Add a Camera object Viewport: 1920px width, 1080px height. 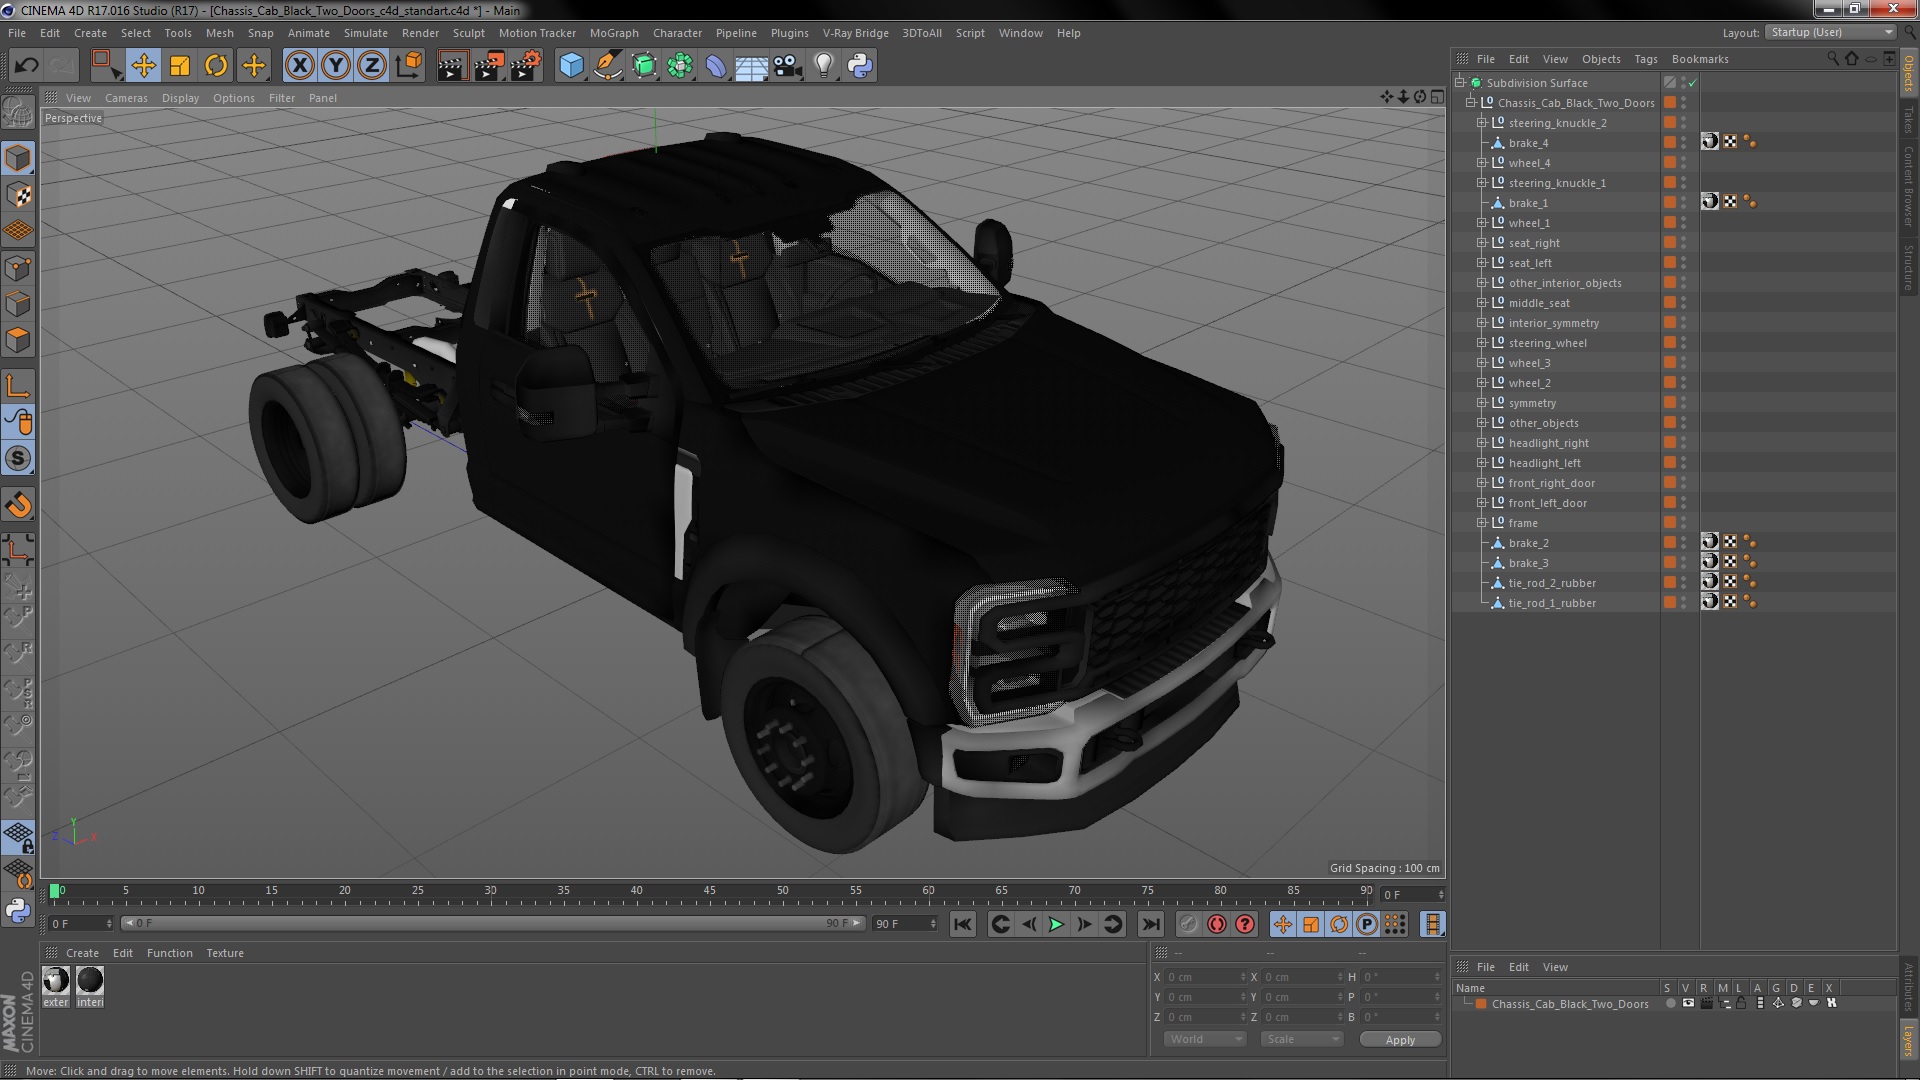pyautogui.click(x=788, y=66)
